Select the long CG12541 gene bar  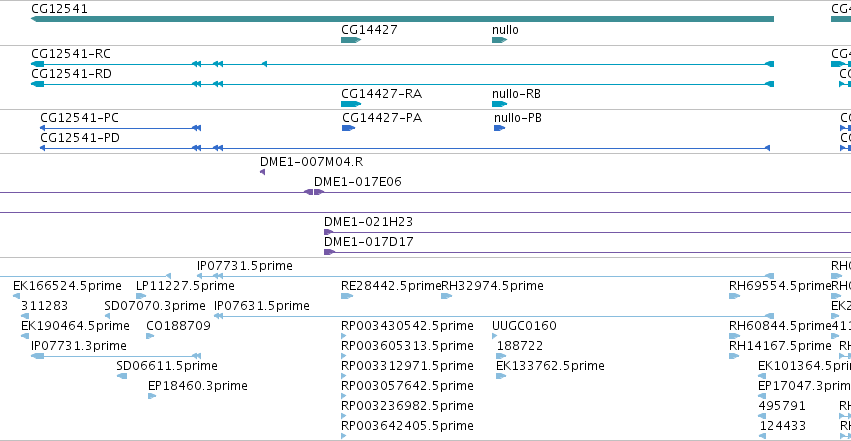[402, 19]
